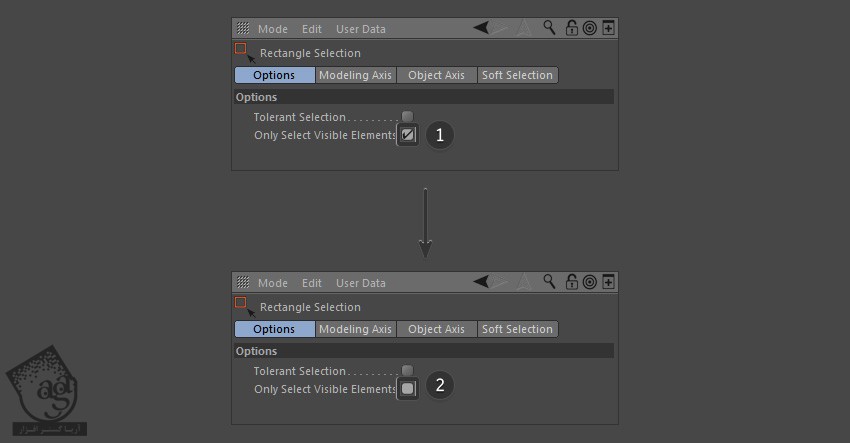Image resolution: width=850 pixels, height=443 pixels.
Task: Uncheck Only Select Visible Elements in upper panel
Action: (x=407, y=135)
